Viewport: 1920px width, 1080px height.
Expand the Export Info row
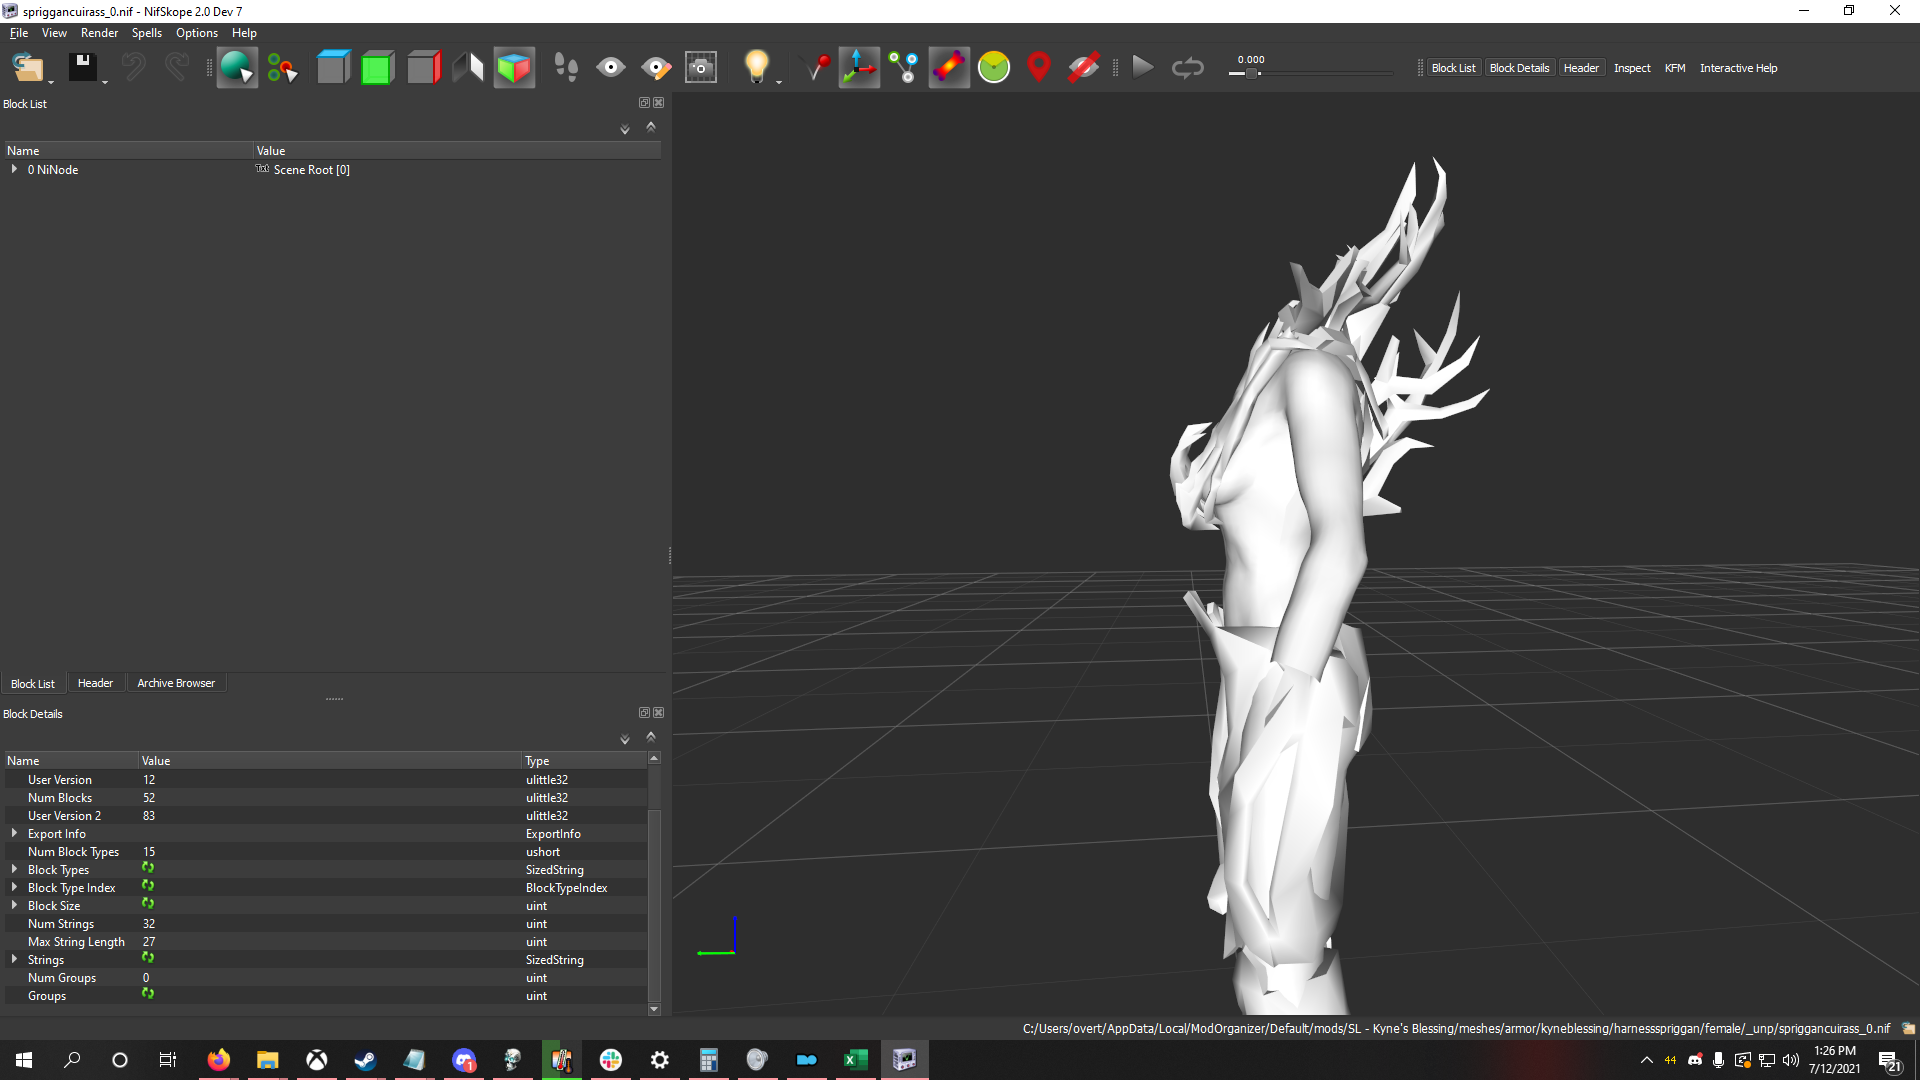pos(14,833)
